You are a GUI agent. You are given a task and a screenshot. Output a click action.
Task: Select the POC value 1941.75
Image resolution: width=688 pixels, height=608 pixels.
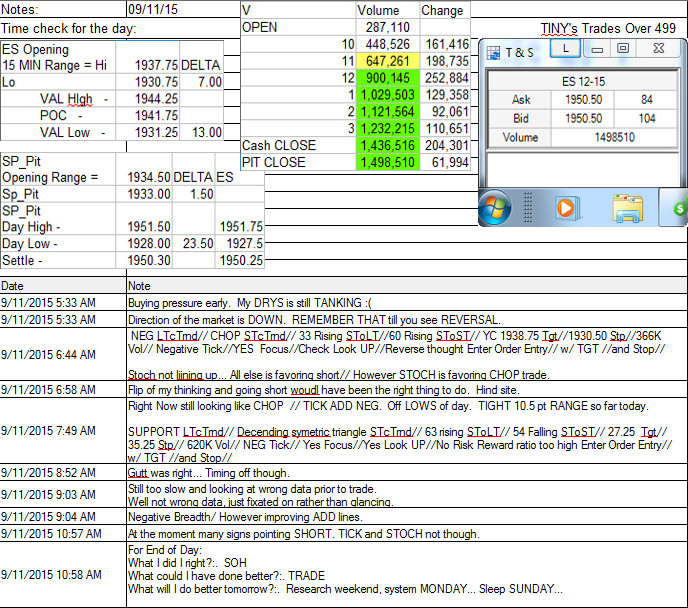point(148,115)
